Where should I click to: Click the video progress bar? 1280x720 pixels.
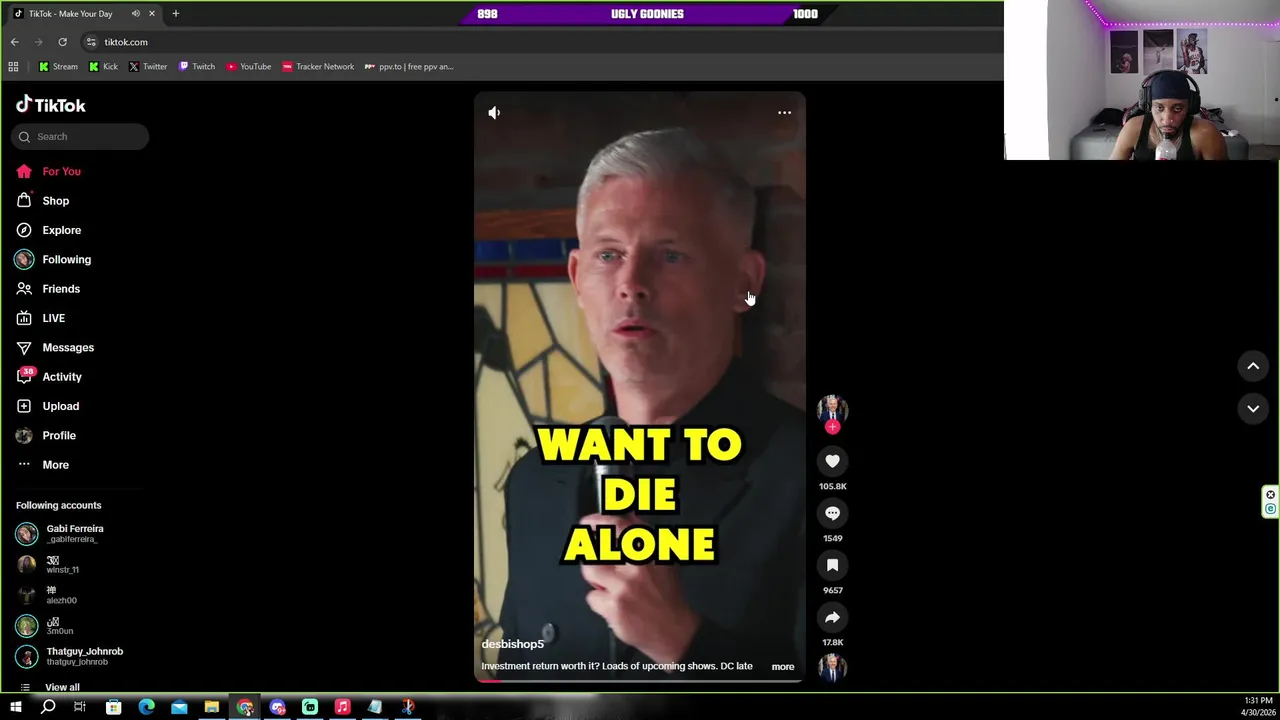coord(639,681)
